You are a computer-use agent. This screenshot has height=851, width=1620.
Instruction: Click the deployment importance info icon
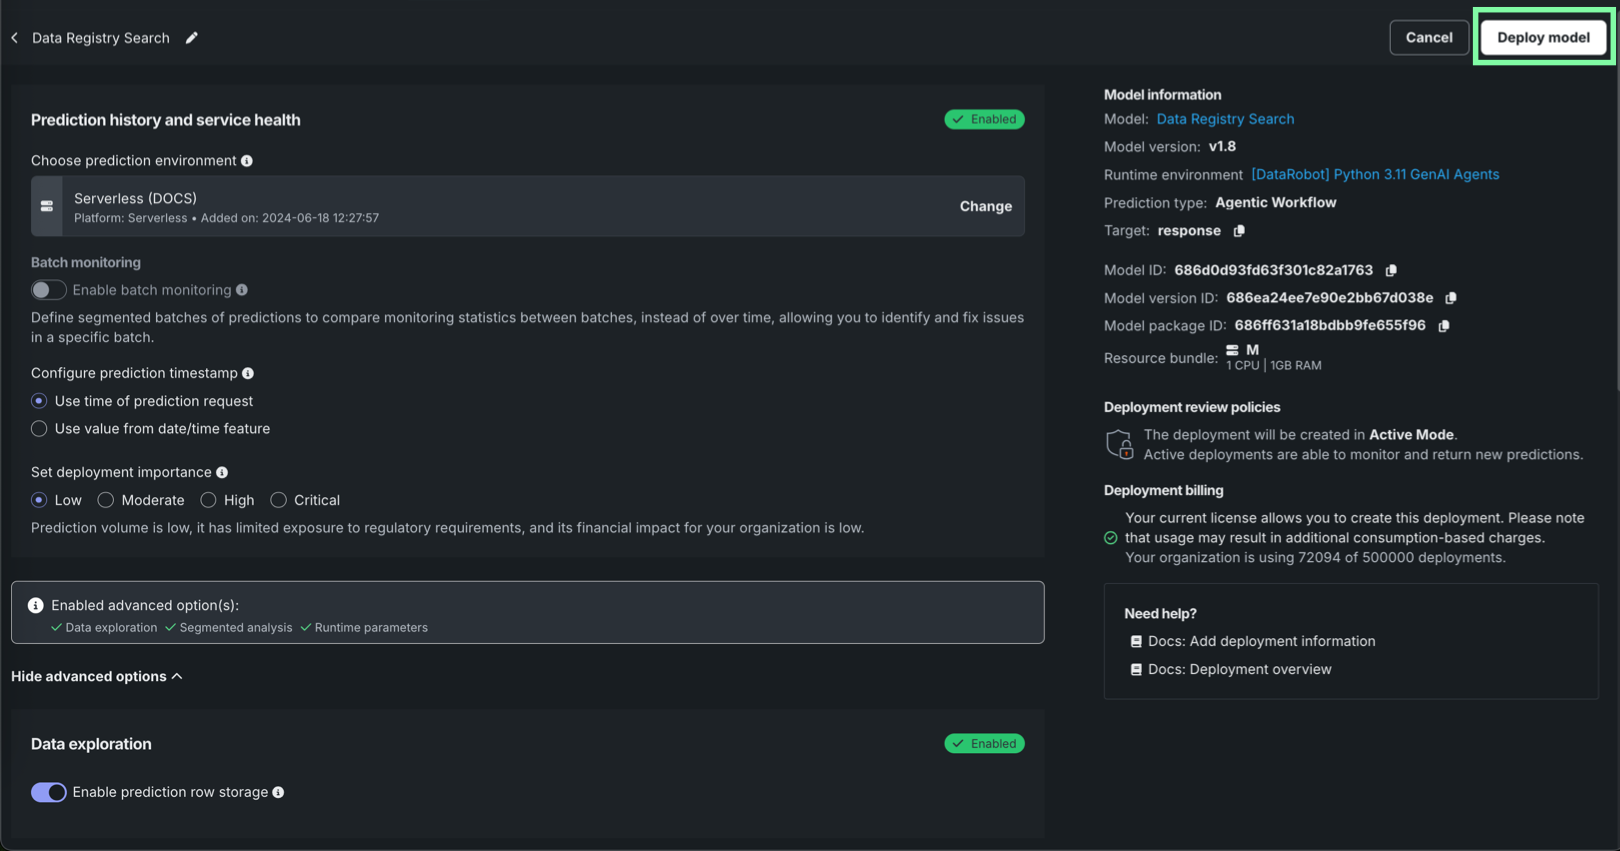(222, 471)
